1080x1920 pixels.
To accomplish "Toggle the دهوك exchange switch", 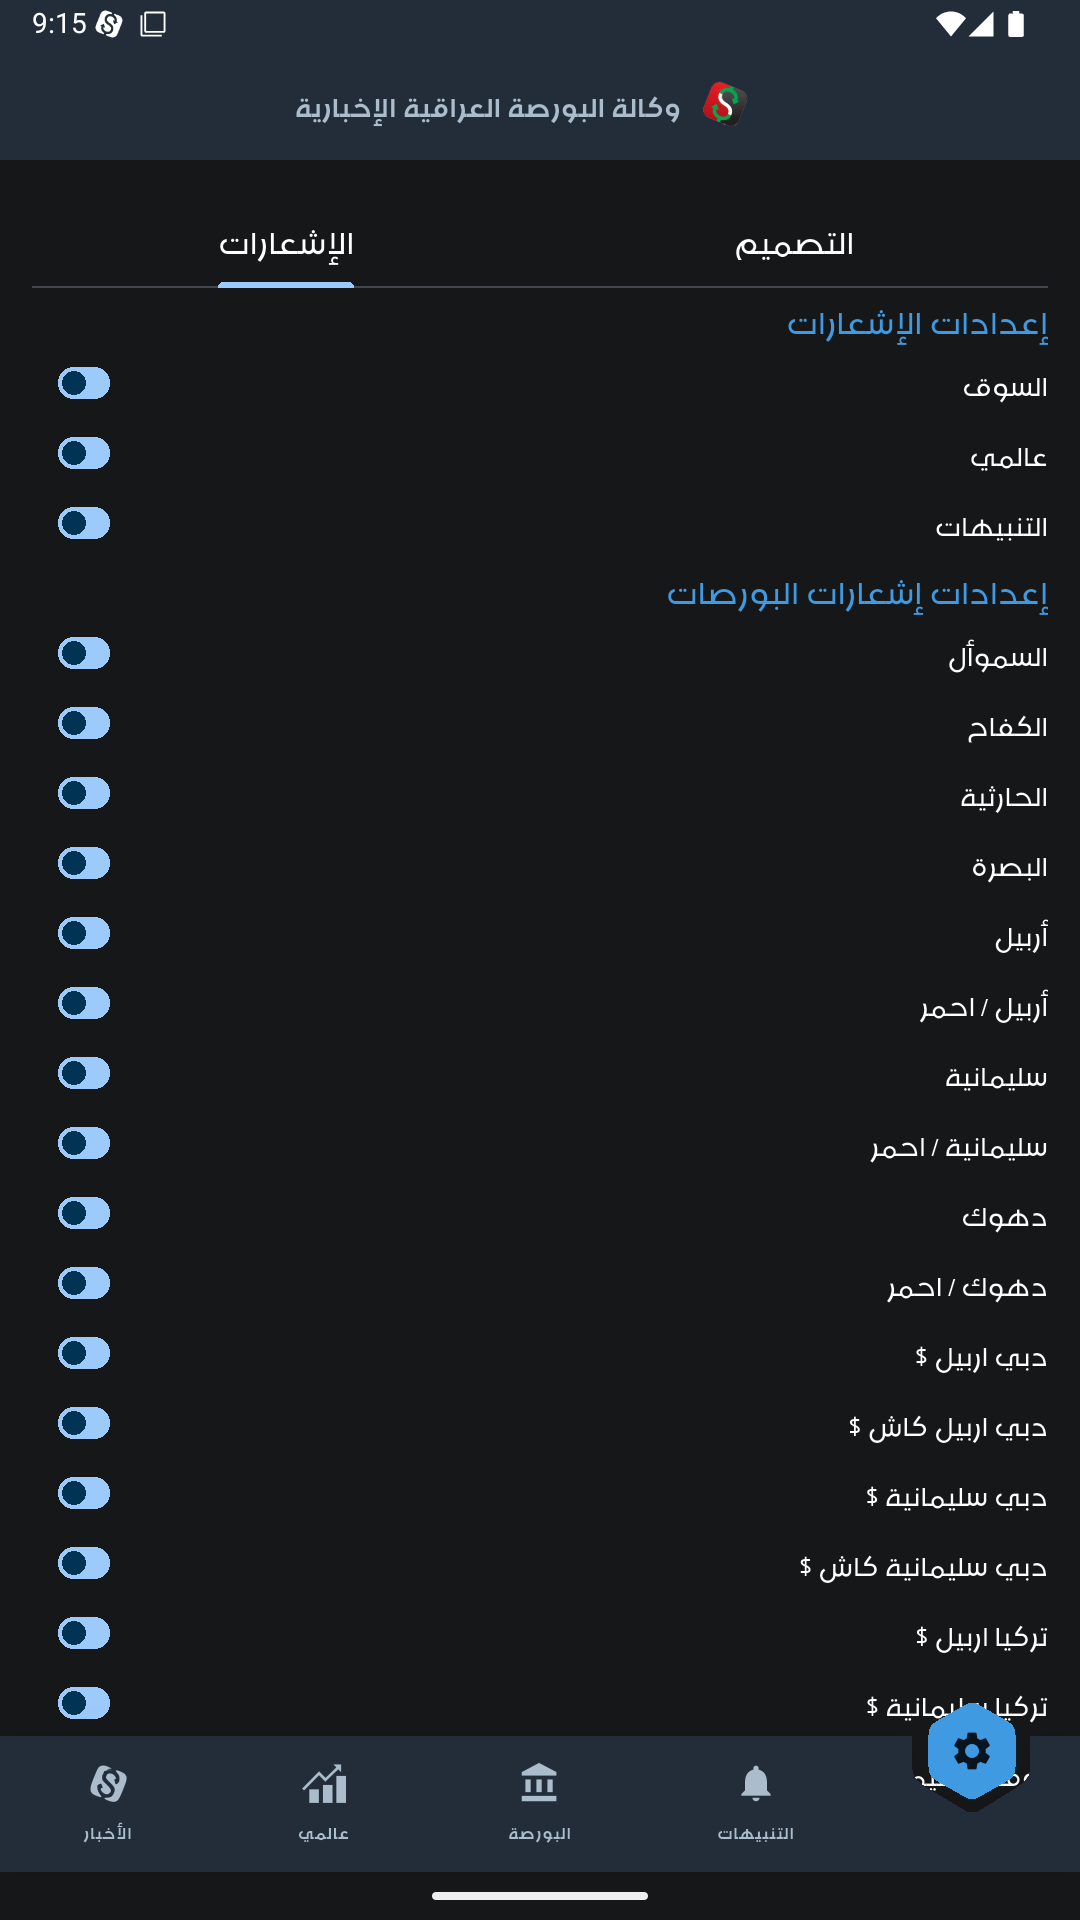I will [x=84, y=1213].
